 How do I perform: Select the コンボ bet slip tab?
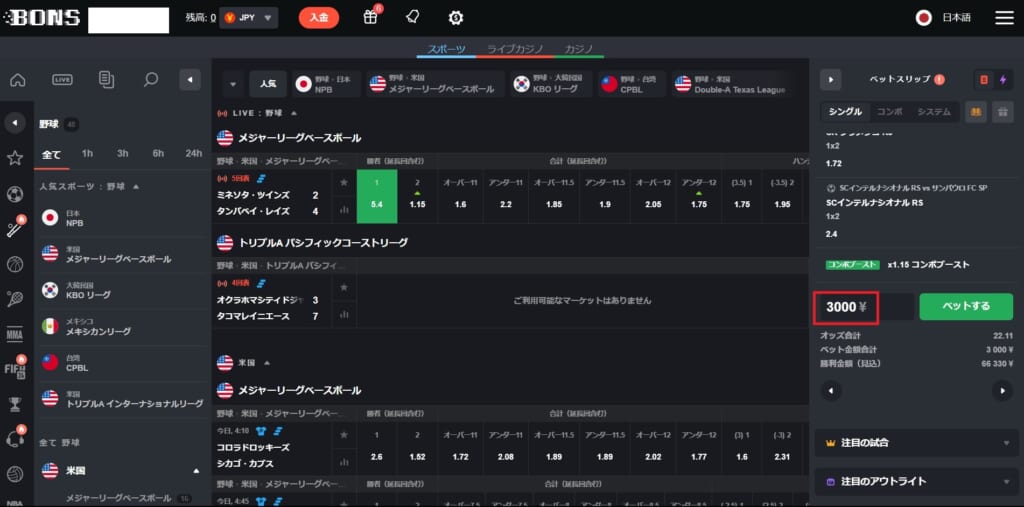pyautogui.click(x=889, y=112)
